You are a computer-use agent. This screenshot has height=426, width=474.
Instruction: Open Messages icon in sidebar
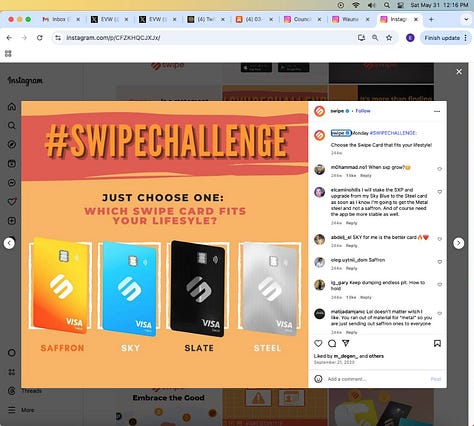[x=12, y=183]
